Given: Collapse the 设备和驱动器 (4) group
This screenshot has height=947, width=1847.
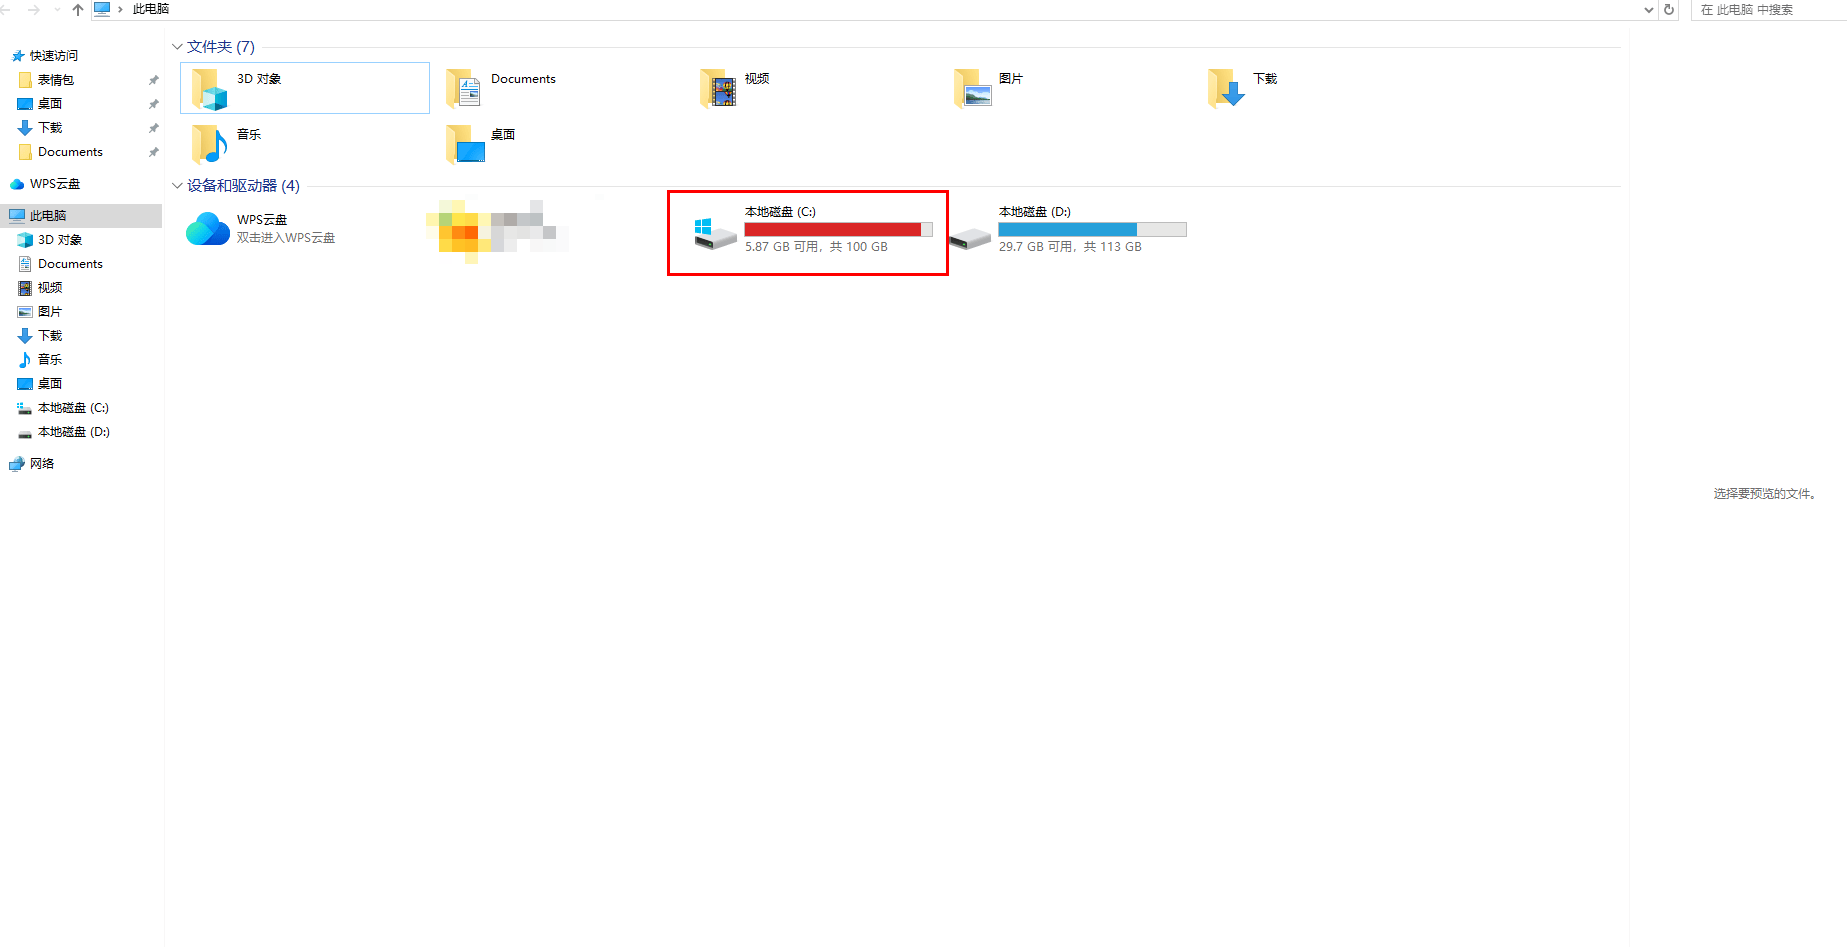Looking at the screenshot, I should 177,186.
